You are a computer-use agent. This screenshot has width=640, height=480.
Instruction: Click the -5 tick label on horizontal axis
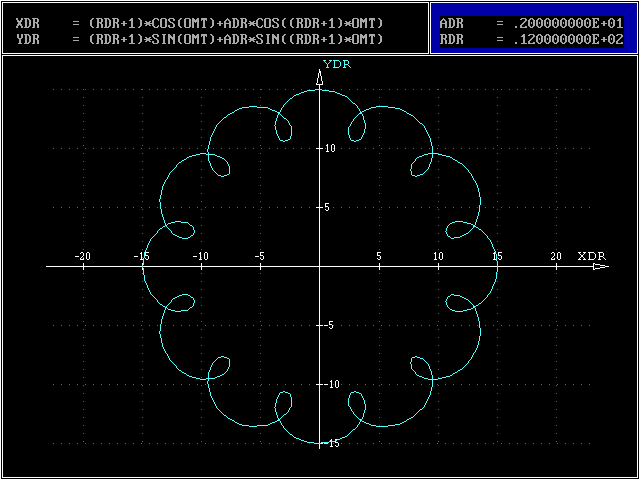[x=259, y=256]
